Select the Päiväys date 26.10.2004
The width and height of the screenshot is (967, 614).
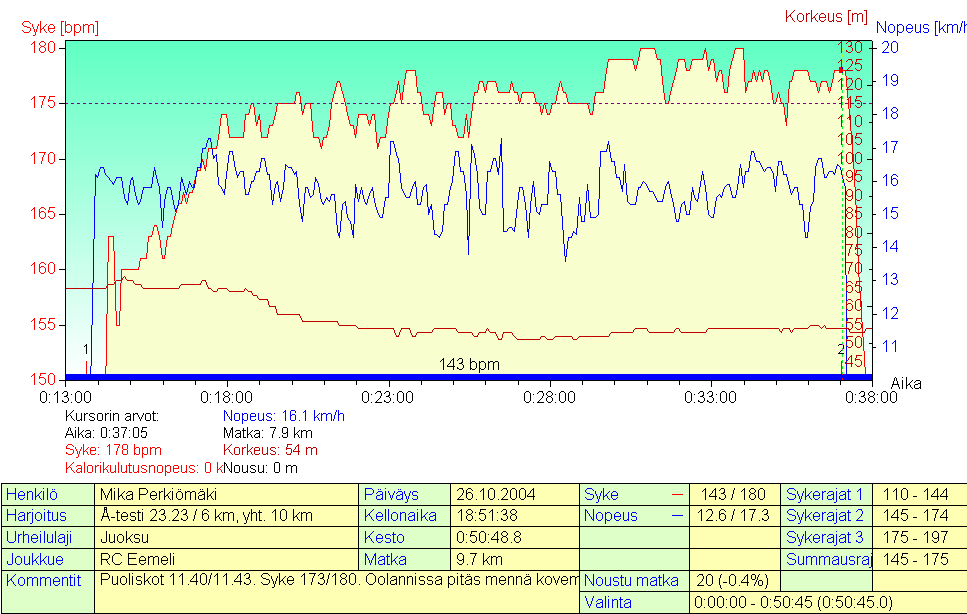coord(497,495)
